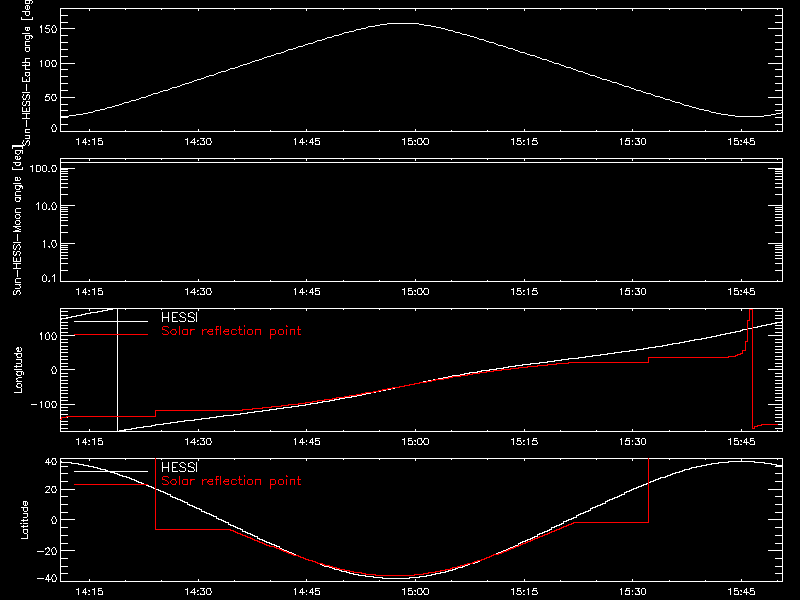Click the "0" tick on Longitude plot

[54, 370]
